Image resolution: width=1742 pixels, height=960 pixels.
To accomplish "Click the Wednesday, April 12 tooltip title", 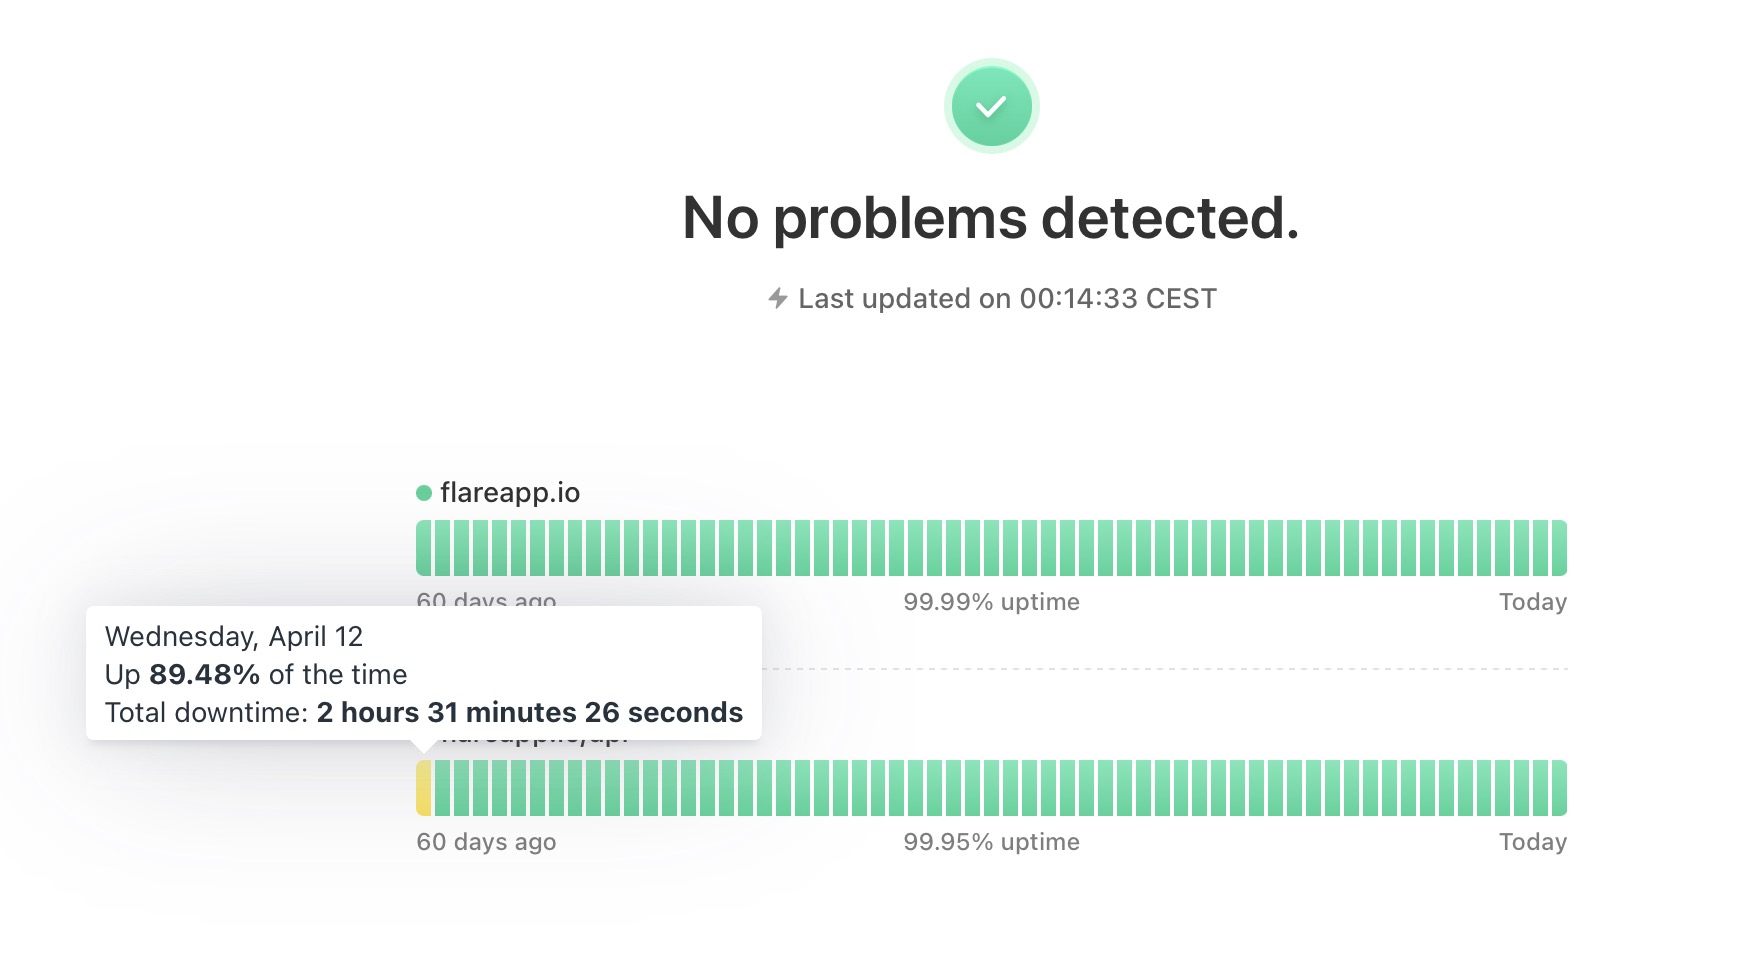I will click(x=234, y=636).
